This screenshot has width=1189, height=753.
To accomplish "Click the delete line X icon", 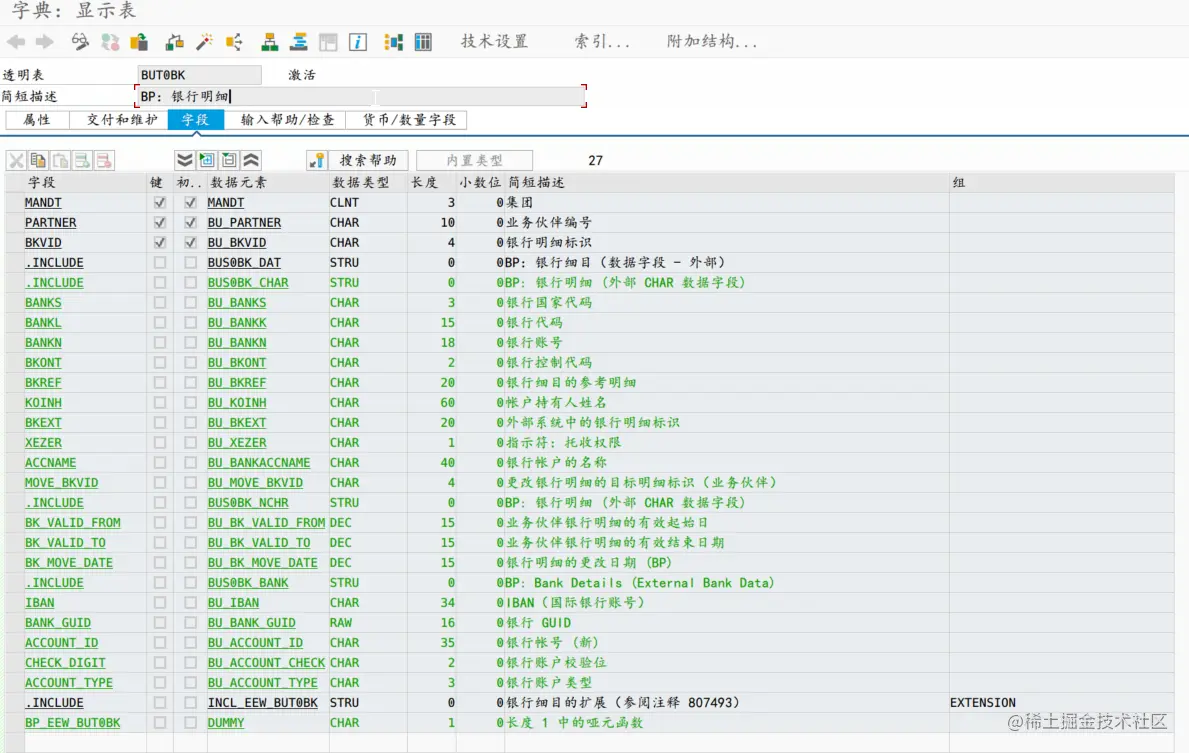I will 14,160.
